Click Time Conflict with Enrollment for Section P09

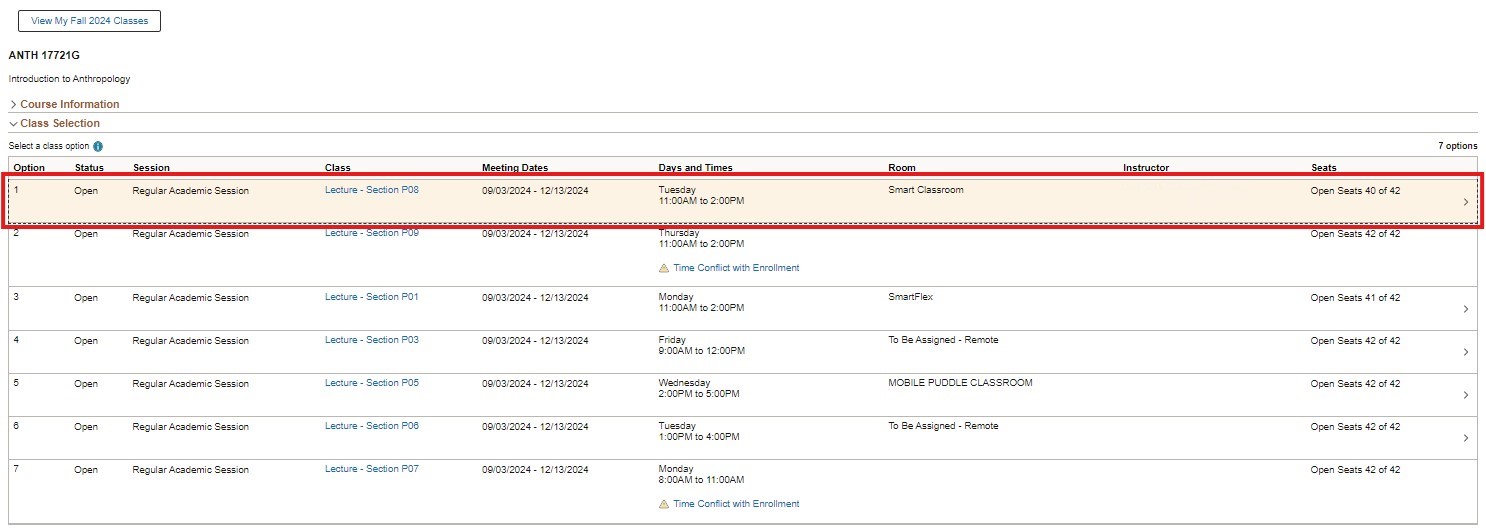point(736,268)
